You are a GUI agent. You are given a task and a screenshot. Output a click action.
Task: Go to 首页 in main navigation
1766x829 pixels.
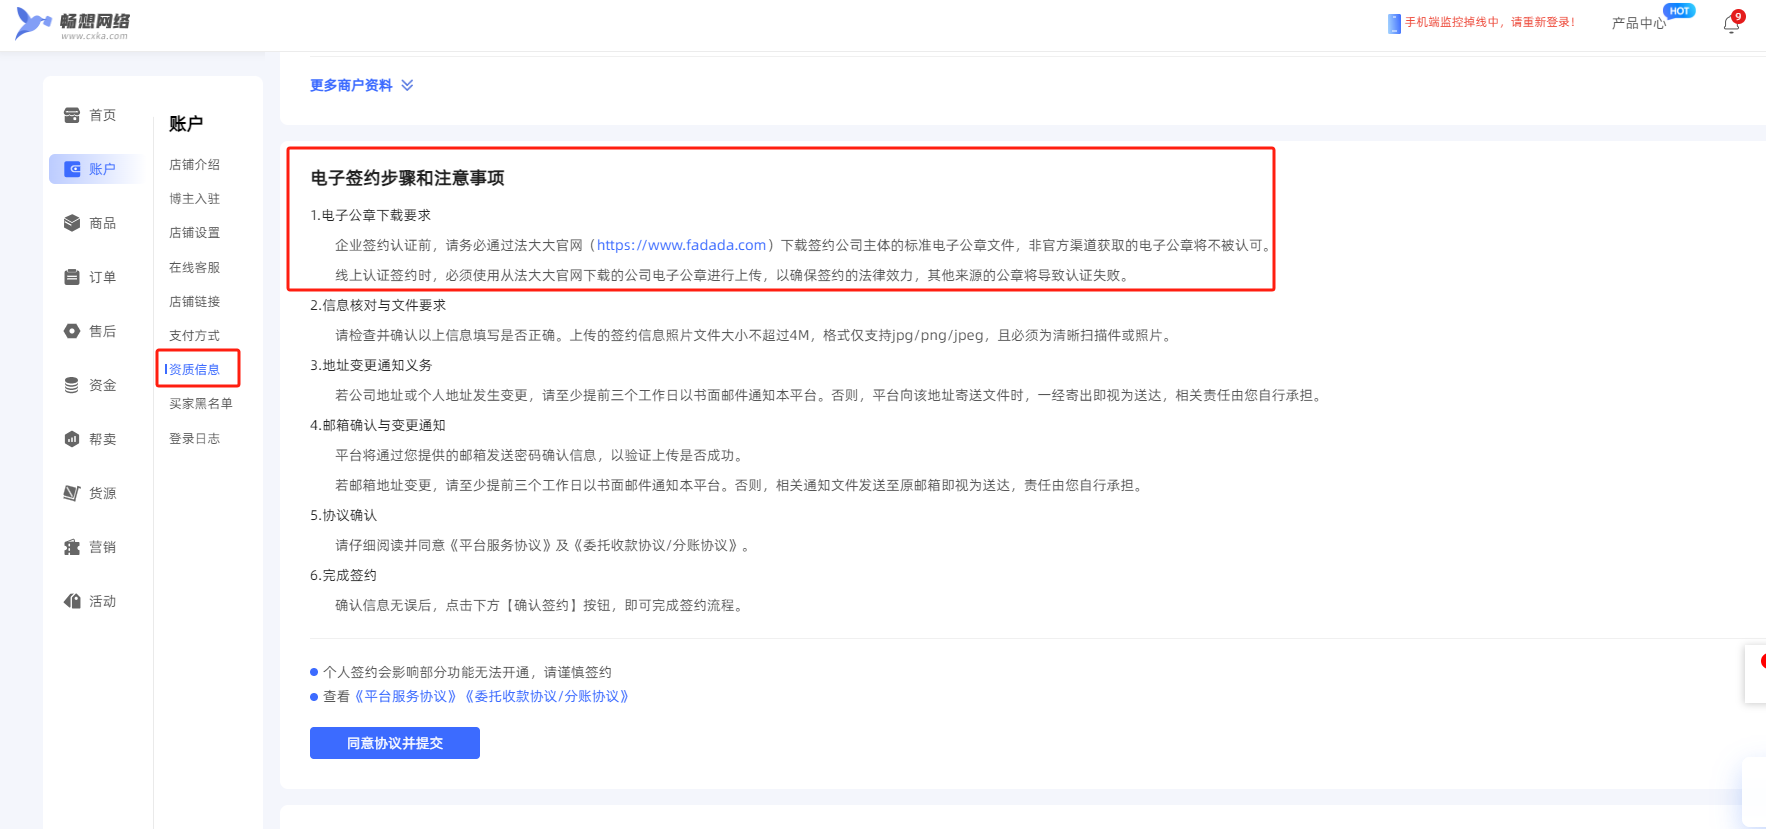coord(102,115)
